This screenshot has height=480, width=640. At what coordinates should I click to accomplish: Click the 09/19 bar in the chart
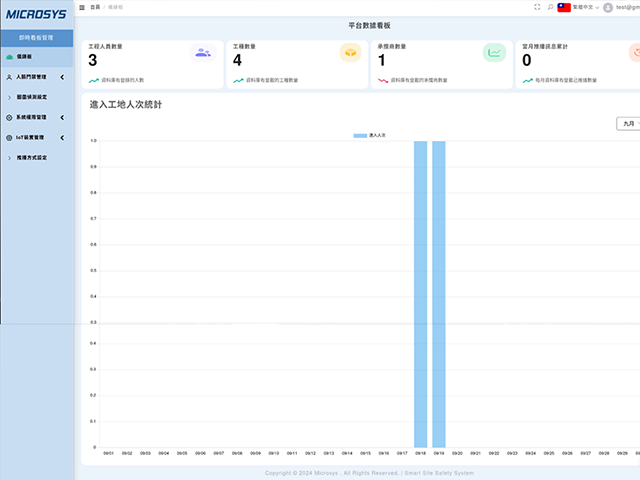[438, 294]
